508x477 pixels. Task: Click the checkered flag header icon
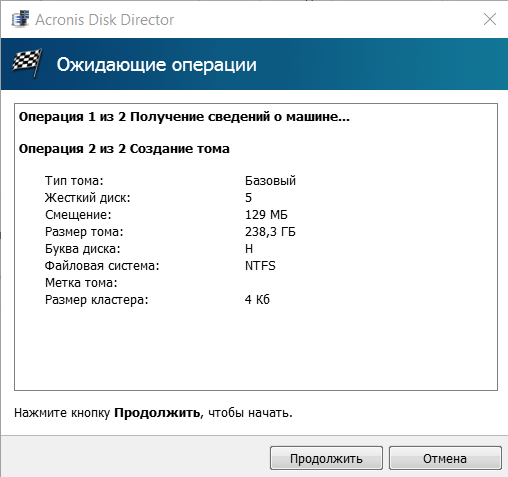27,63
